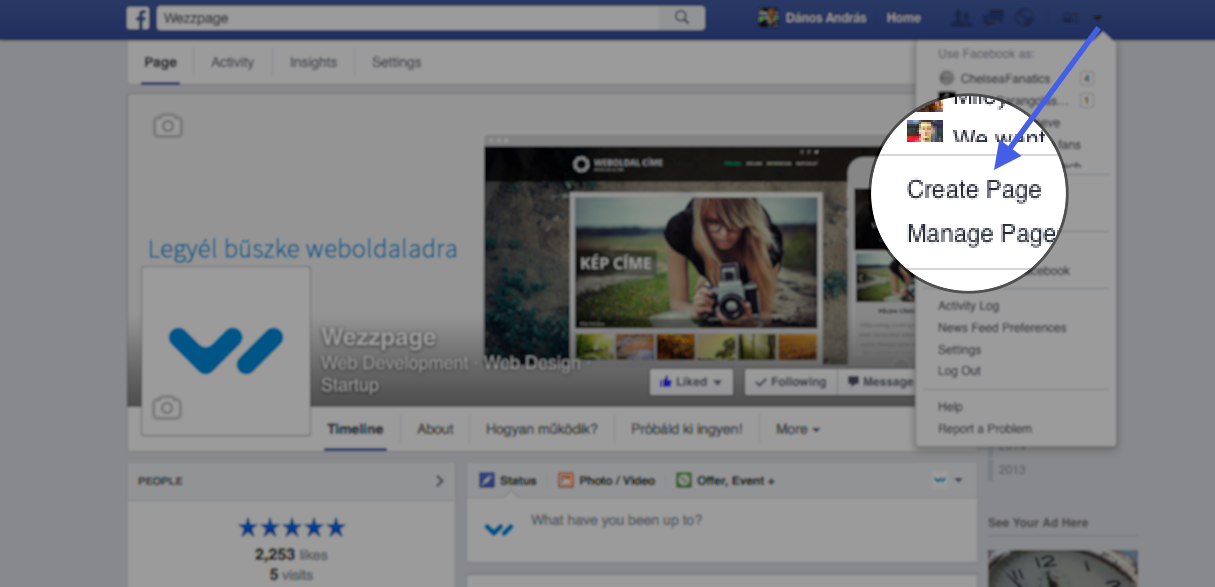The image size is (1215, 587).
Task: Click the clock ad thumbnail
Action: coord(1062,566)
